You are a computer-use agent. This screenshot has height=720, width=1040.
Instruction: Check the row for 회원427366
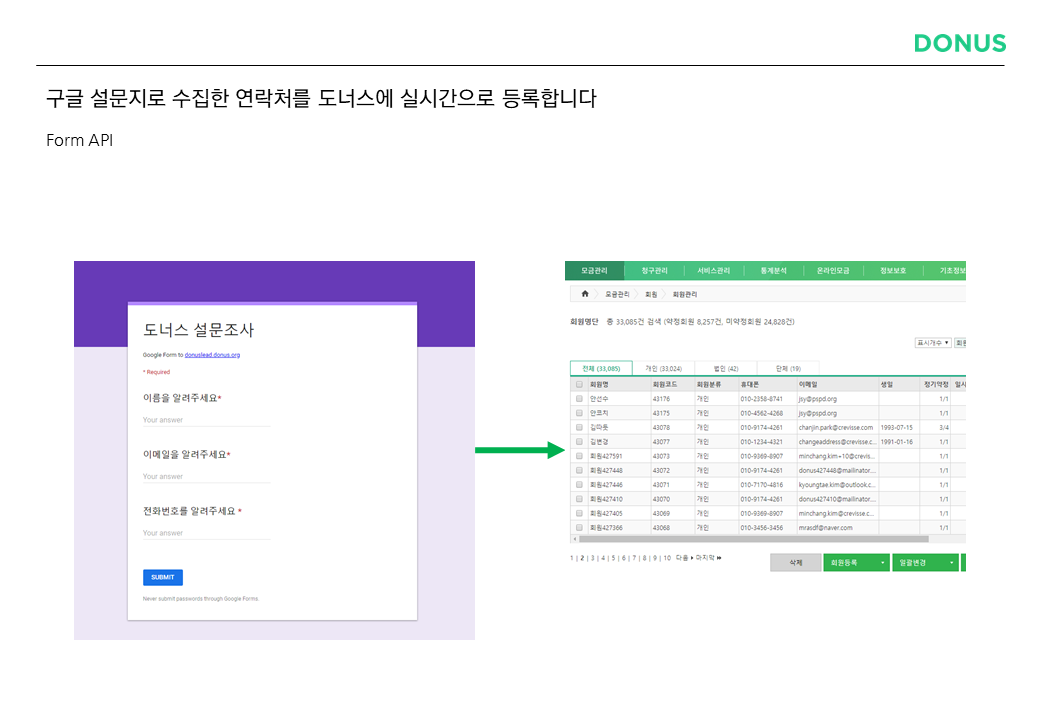(x=579, y=528)
